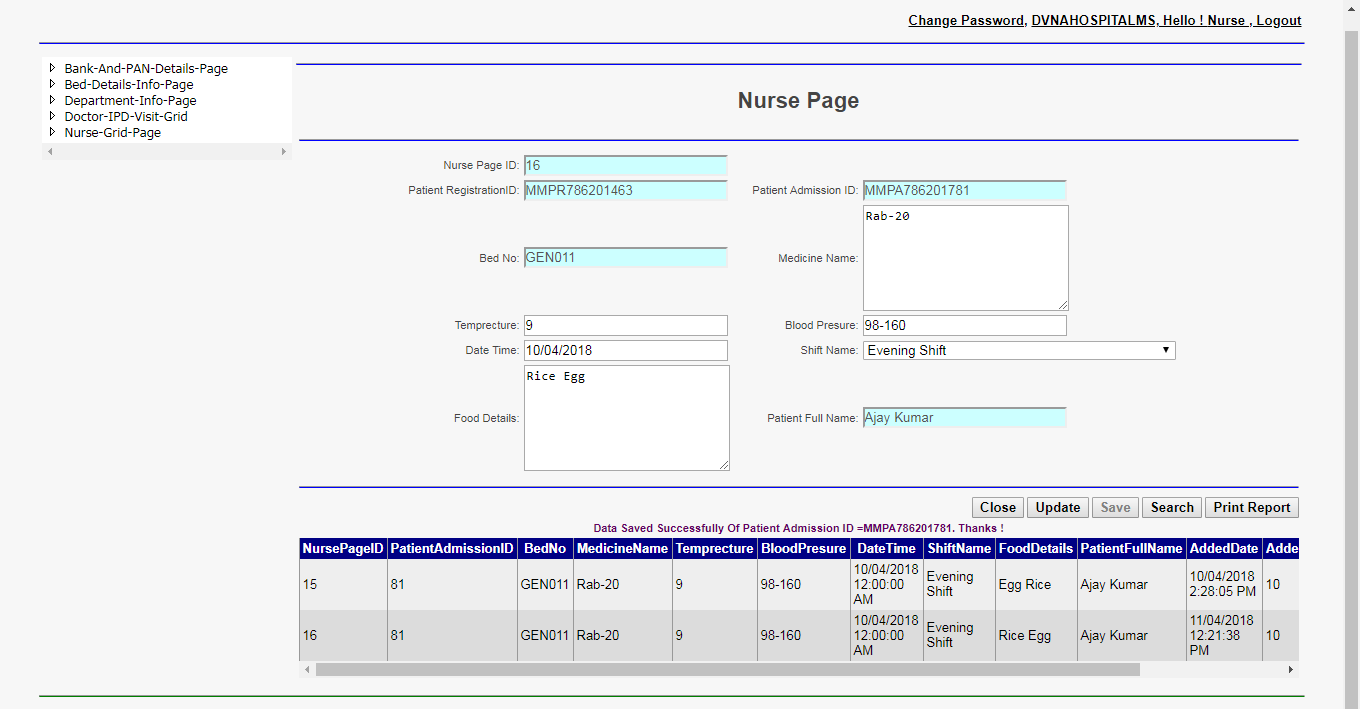Viewport: 1360px width, 709px height.
Task: Click the disabled Save button
Action: pyautogui.click(x=1115, y=507)
